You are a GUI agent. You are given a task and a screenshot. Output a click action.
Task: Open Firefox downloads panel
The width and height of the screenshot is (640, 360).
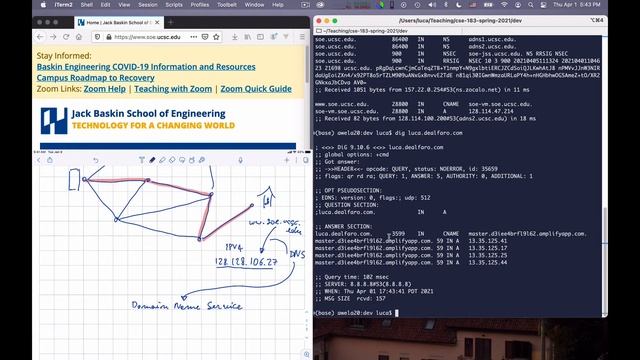point(235,37)
